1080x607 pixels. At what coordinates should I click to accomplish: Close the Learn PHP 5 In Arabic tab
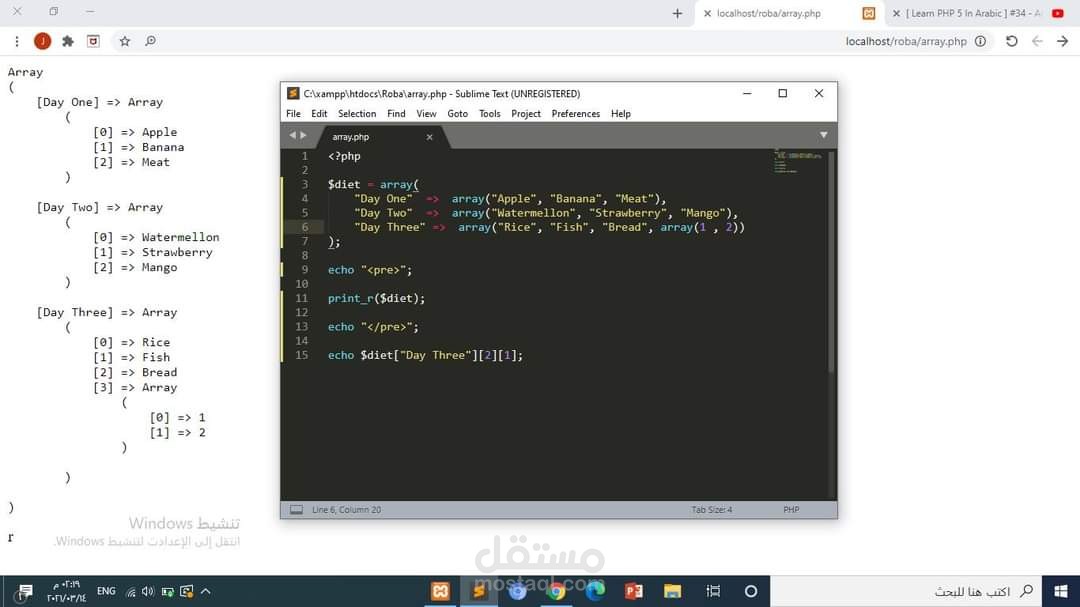tap(896, 13)
